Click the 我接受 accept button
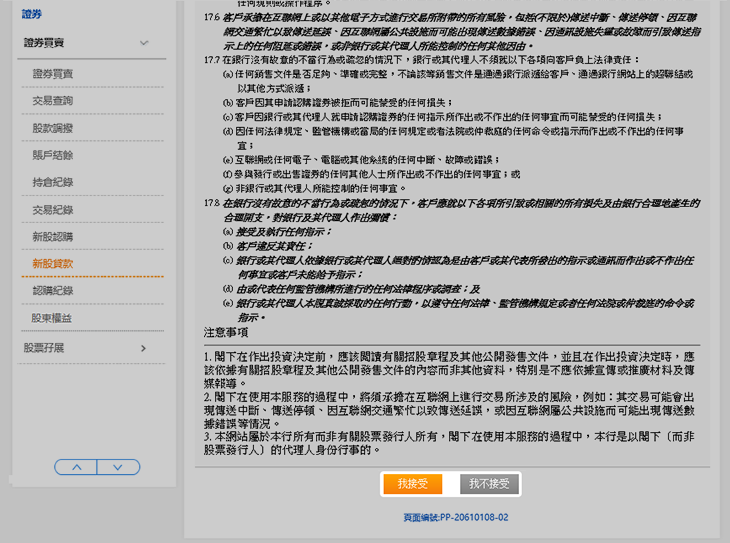The image size is (730, 543). [x=412, y=484]
